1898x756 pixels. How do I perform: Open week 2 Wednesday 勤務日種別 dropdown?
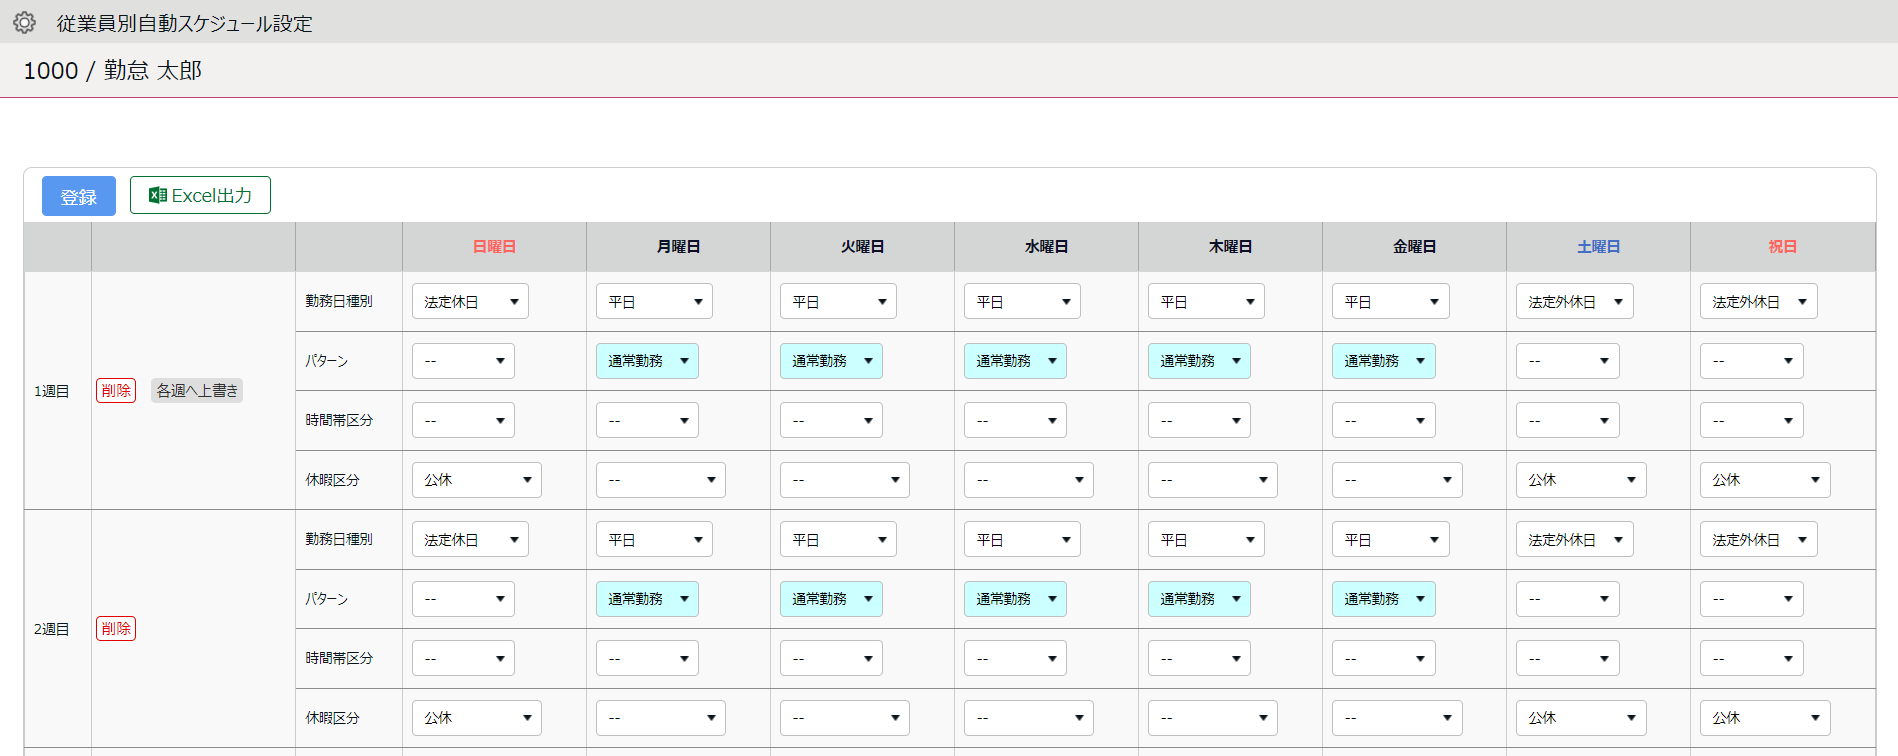coord(1022,539)
